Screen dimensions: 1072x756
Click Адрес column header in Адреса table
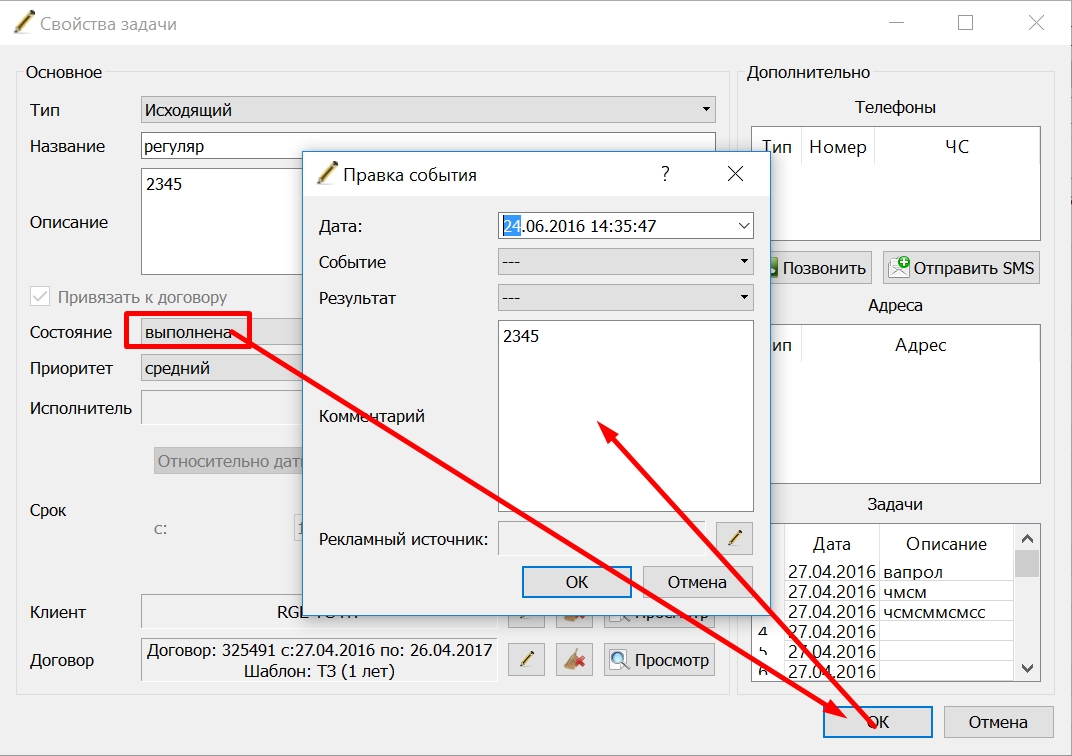(920, 345)
